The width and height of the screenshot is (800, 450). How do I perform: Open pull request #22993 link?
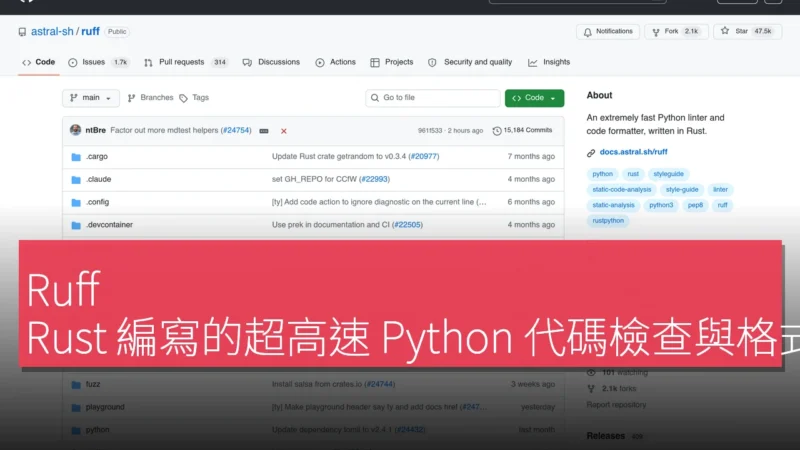point(374,180)
